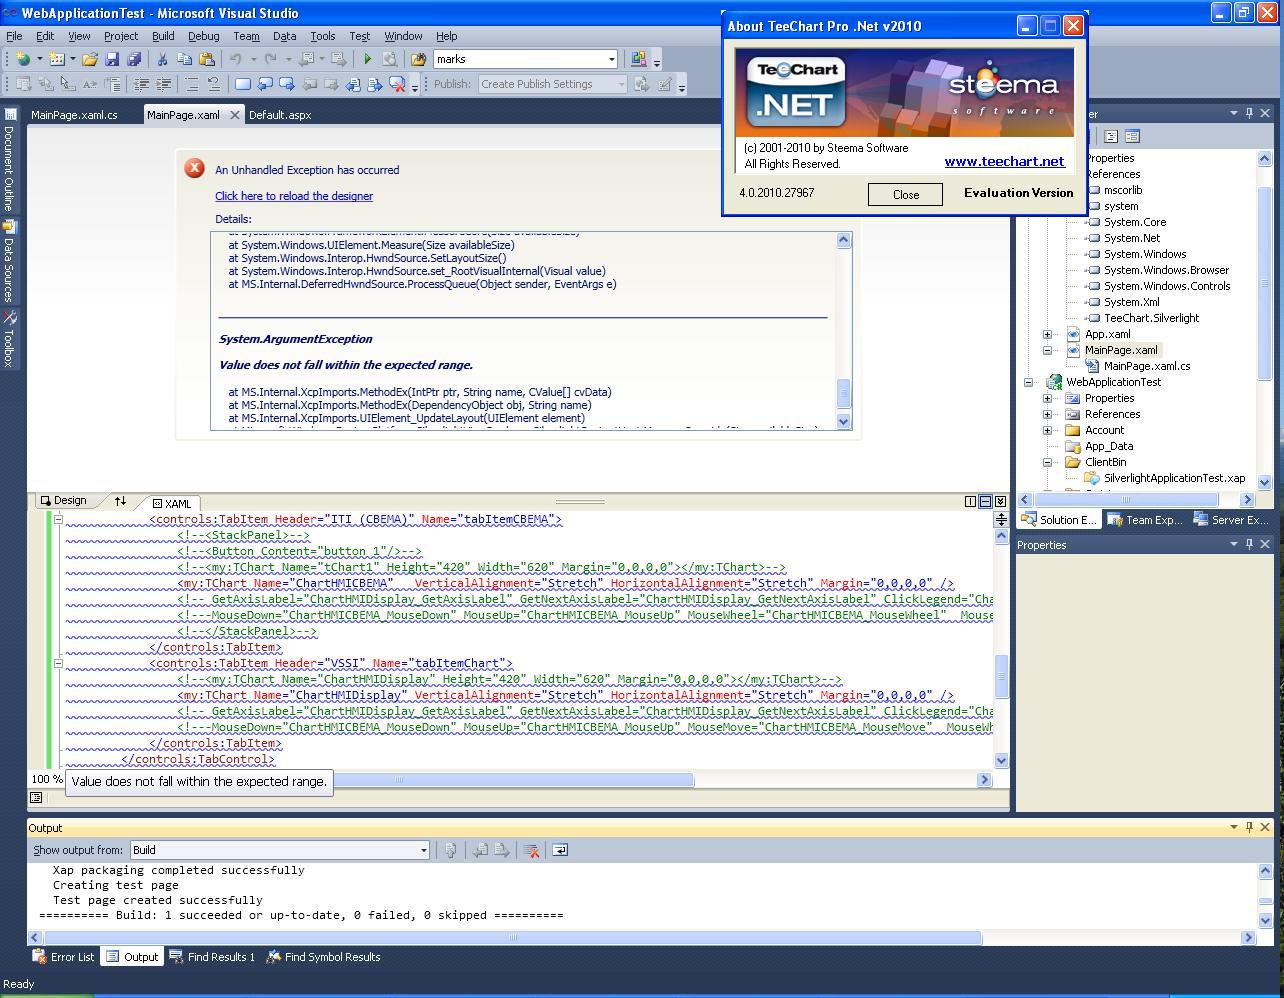Switch to the Team Explorer tab
Image resolution: width=1284 pixels, height=998 pixels.
[x=1144, y=519]
